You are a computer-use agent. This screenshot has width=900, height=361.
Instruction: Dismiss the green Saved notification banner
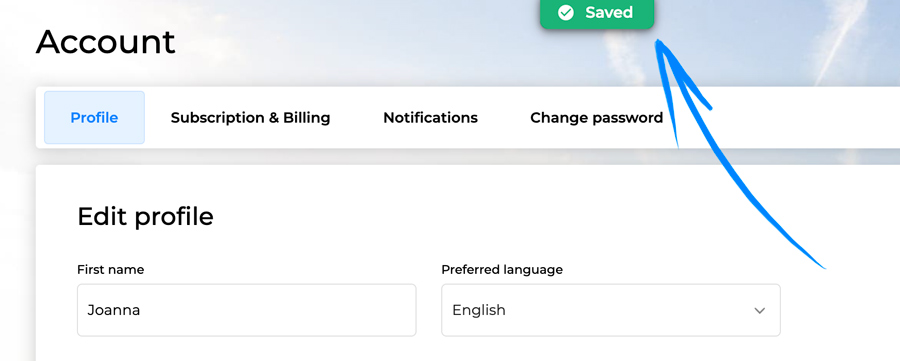[597, 13]
